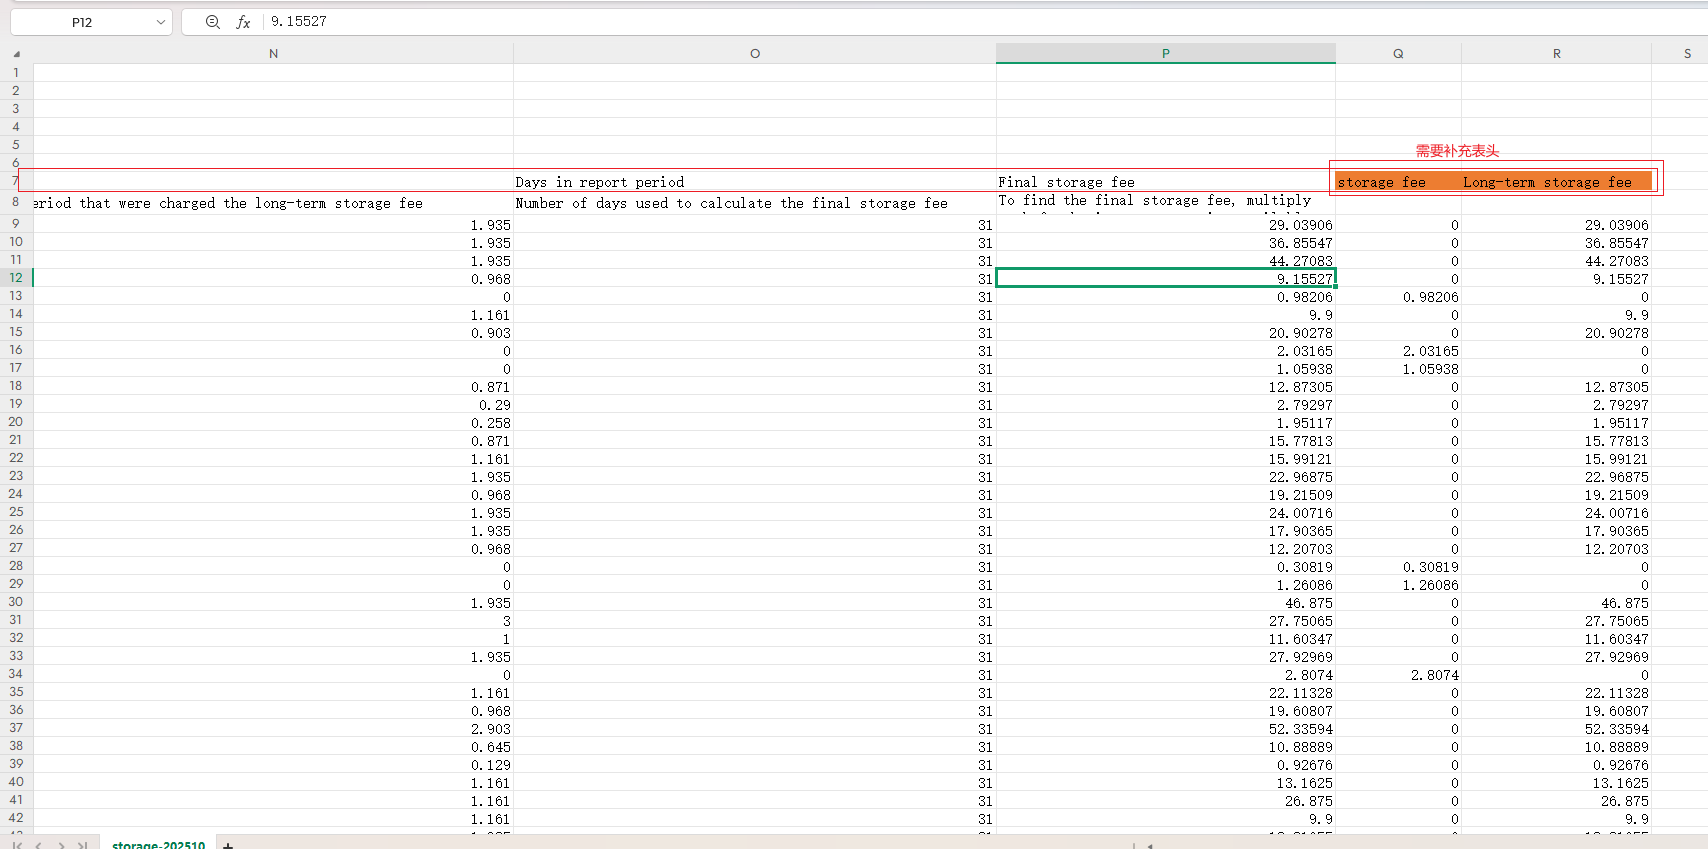The height and width of the screenshot is (849, 1708).
Task: Expand the Name Box dropdown arrow
Action: tap(161, 22)
